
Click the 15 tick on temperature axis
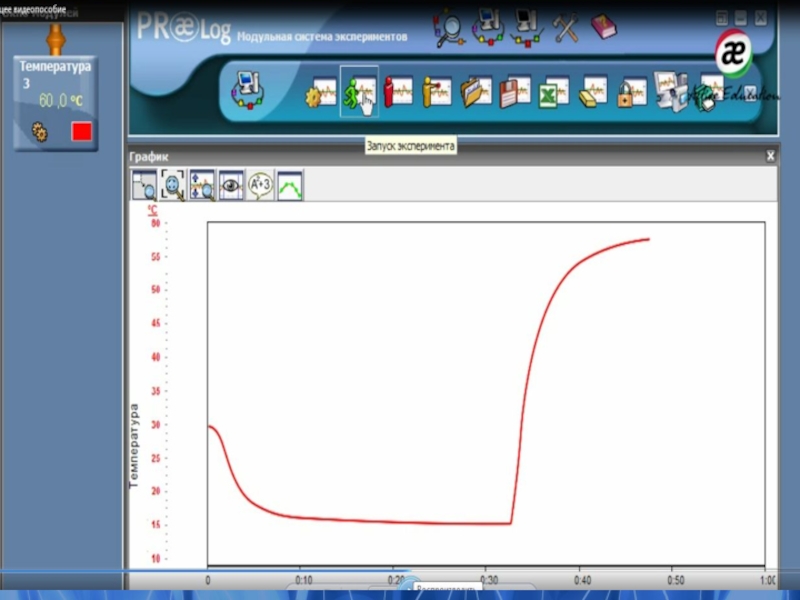click(156, 524)
